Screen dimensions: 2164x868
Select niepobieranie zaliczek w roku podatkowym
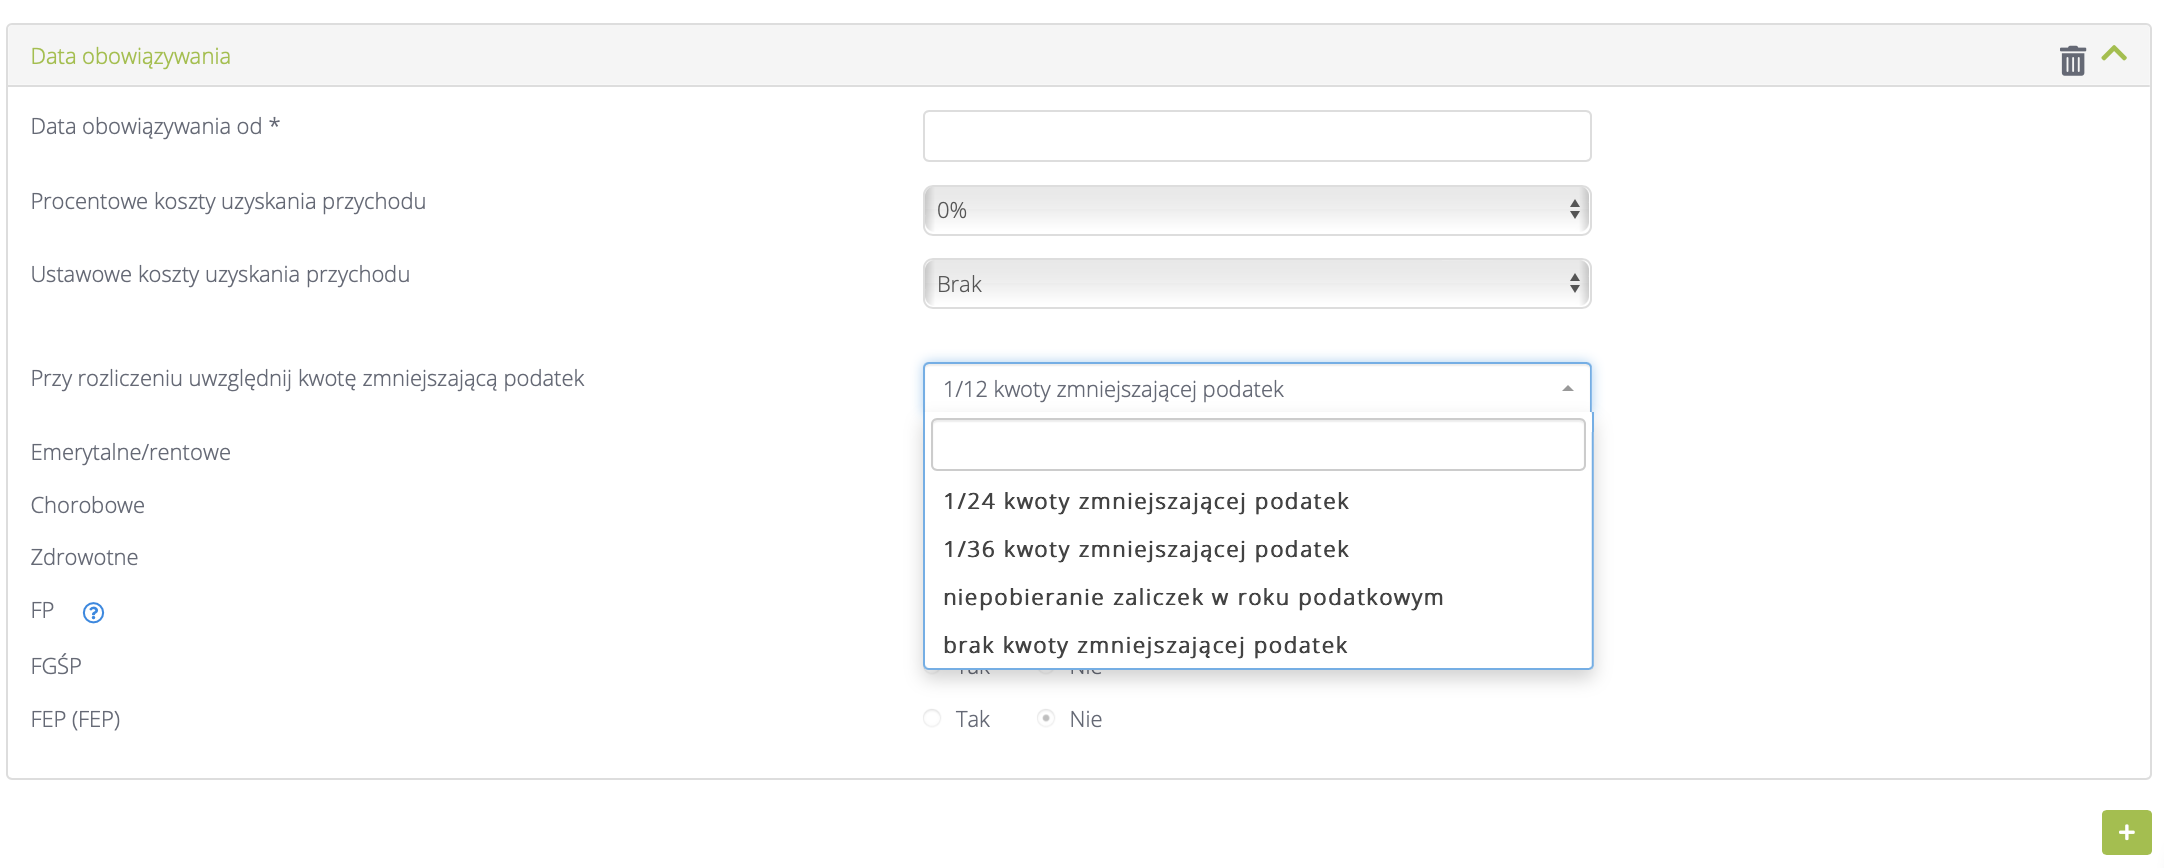pyautogui.click(x=1192, y=597)
